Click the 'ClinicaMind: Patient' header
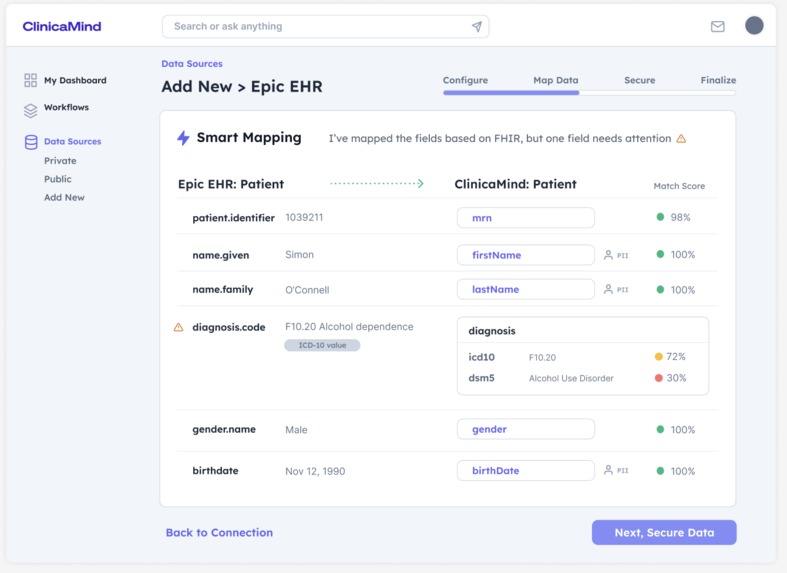This screenshot has height=573, width=787. (515, 184)
